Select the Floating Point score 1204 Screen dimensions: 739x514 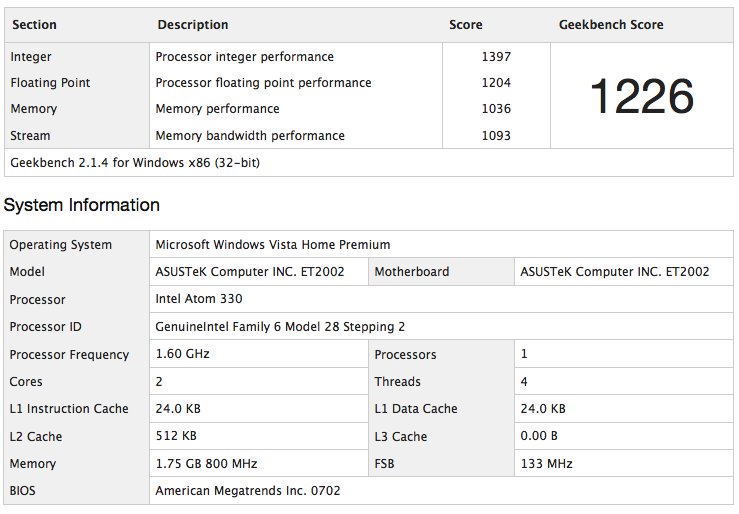(x=496, y=83)
